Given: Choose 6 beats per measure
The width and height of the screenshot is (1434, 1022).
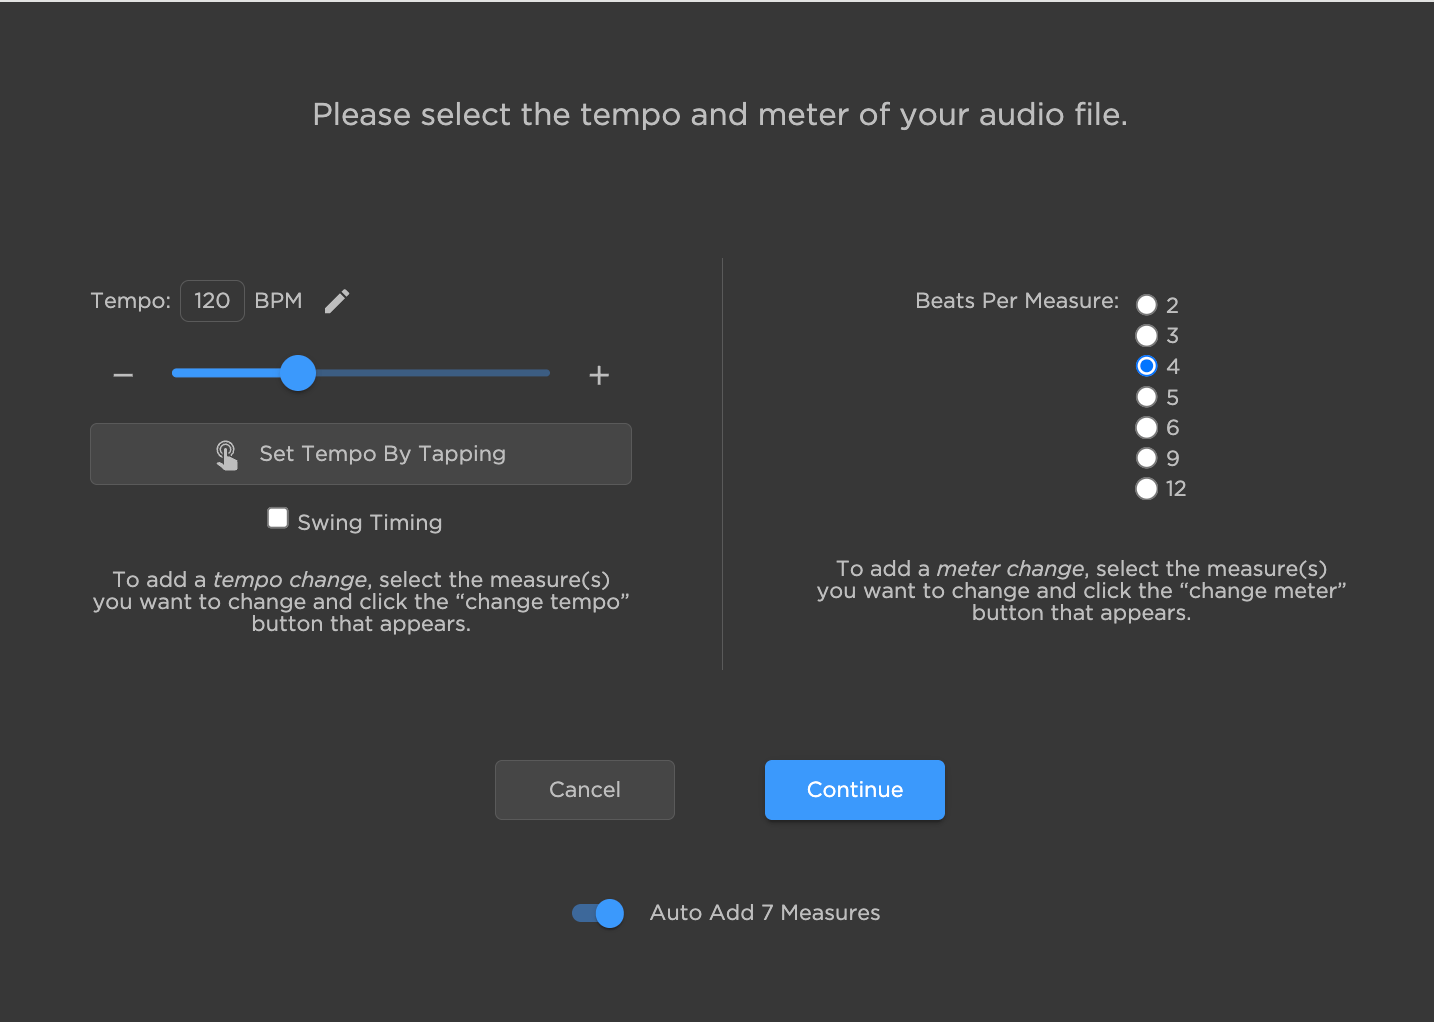Looking at the screenshot, I should pyautogui.click(x=1146, y=427).
